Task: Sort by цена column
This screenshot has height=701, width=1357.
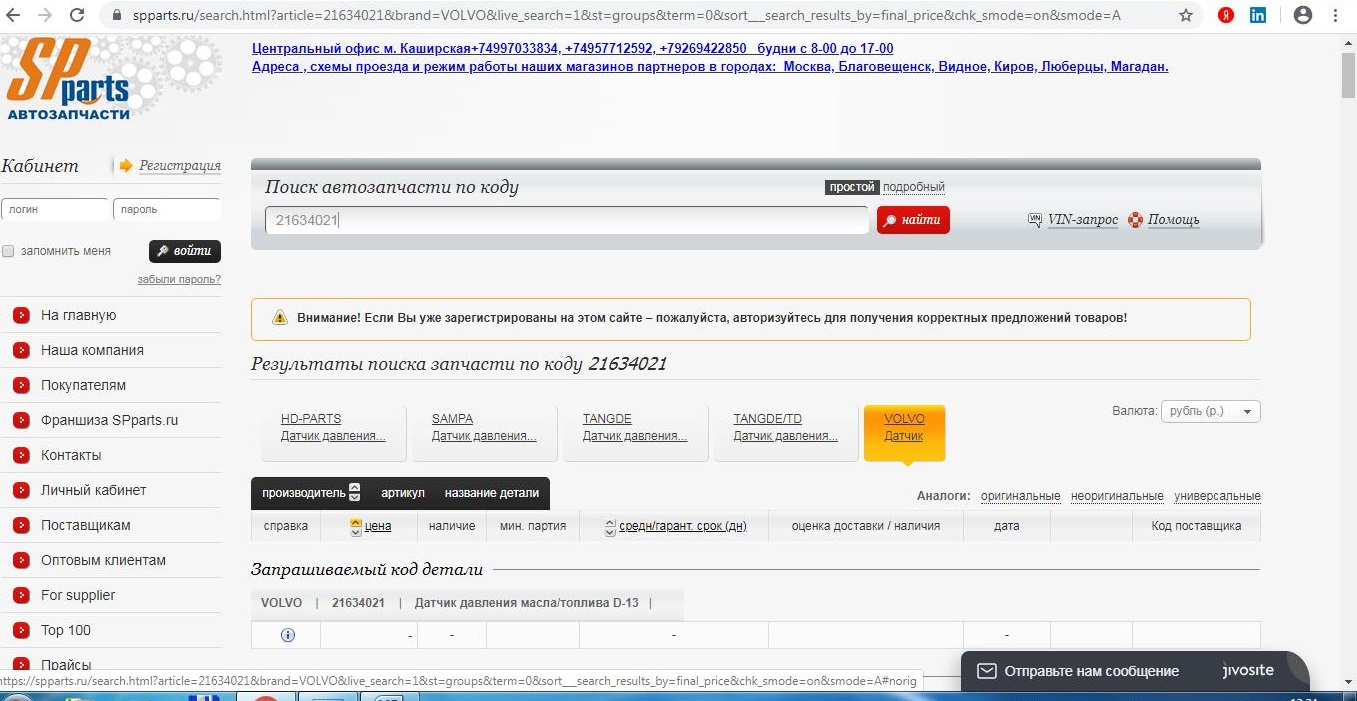Action: click(x=377, y=526)
